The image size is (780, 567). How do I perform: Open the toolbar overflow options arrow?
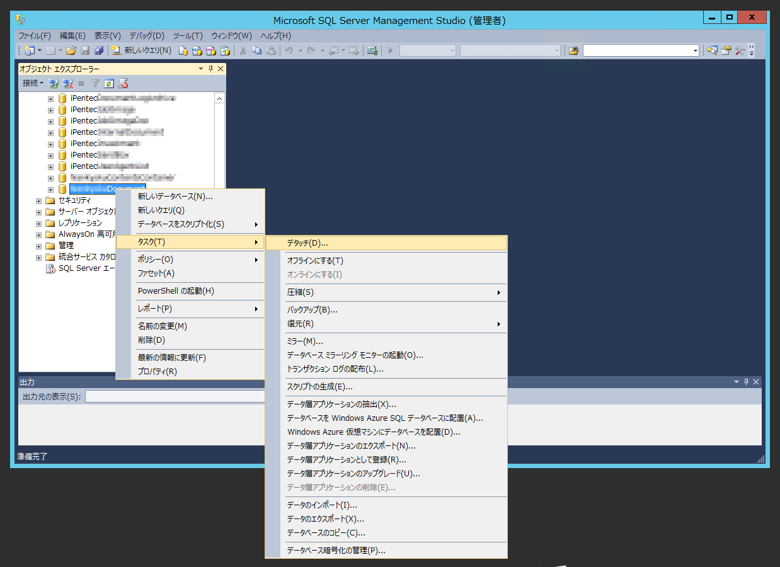point(751,50)
